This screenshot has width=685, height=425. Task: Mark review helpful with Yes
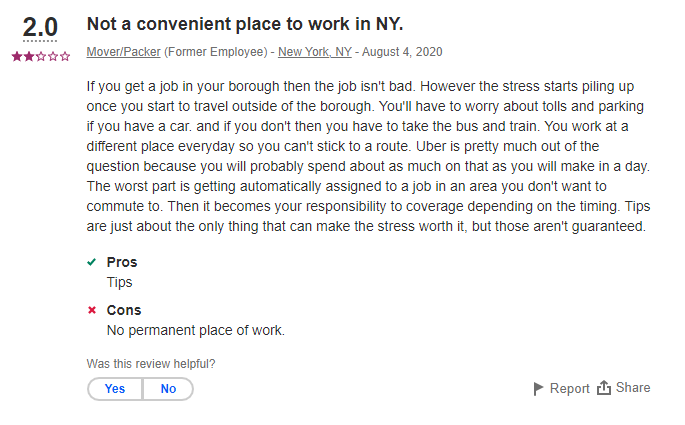click(115, 389)
